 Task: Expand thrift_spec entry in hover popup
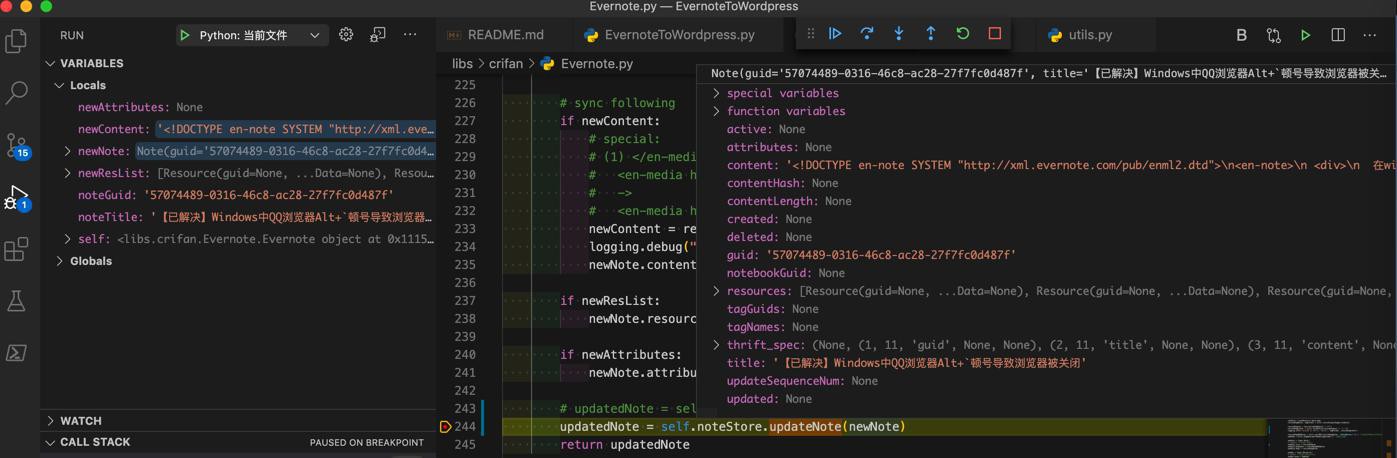tap(716, 345)
